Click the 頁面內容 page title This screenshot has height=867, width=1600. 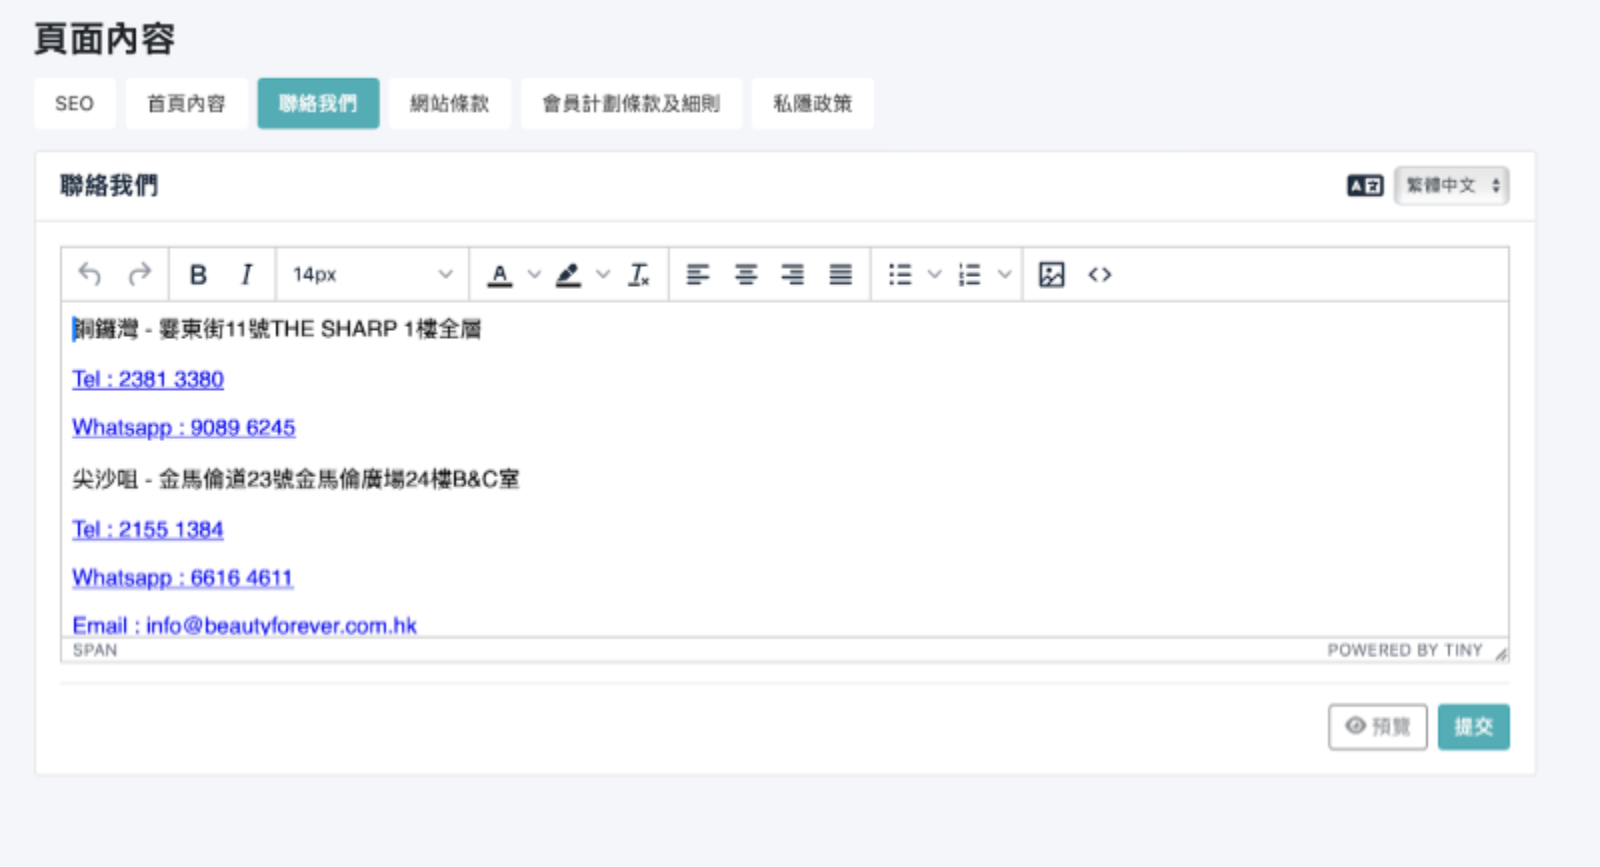[x=104, y=39]
